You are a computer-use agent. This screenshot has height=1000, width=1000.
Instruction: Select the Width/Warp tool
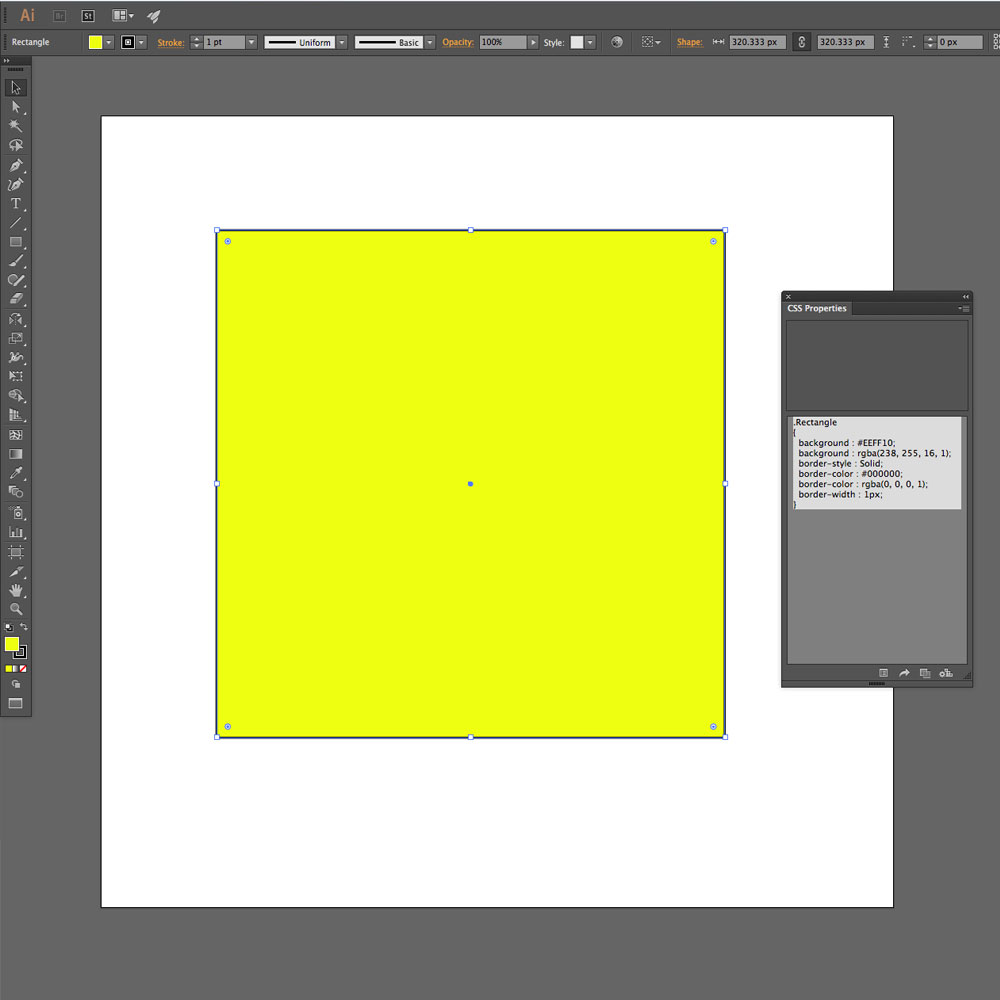coord(16,357)
